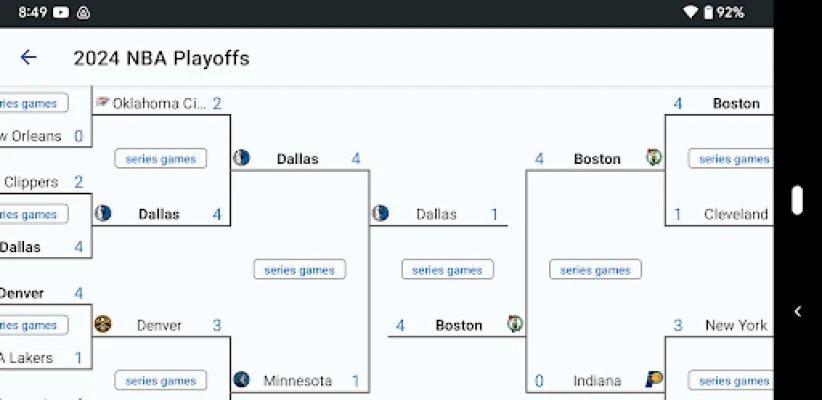Click the Indiana Pacers logo

654,380
